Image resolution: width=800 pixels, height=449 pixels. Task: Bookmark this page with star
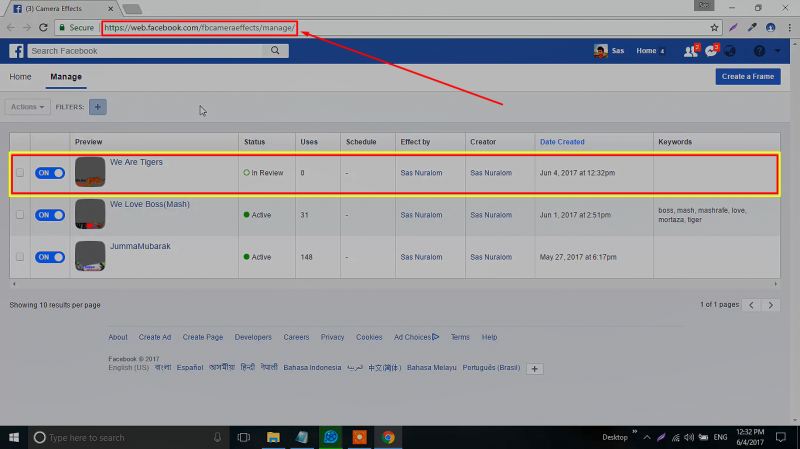pyautogui.click(x=714, y=28)
